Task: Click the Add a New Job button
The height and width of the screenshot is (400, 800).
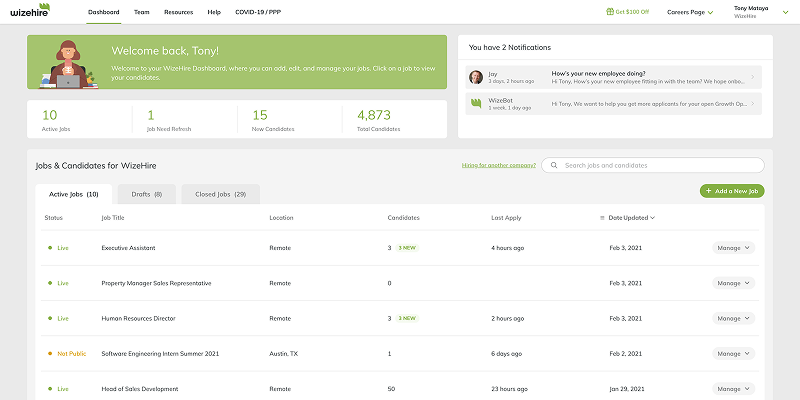Action: pos(732,191)
